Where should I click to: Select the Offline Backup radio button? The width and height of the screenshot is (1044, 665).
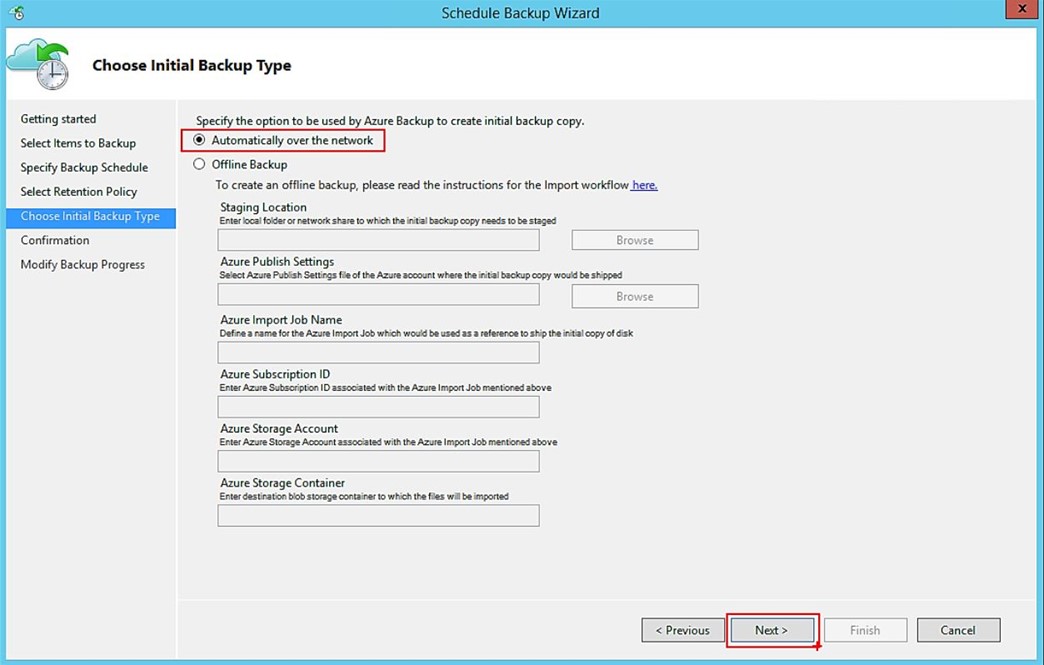coord(199,164)
